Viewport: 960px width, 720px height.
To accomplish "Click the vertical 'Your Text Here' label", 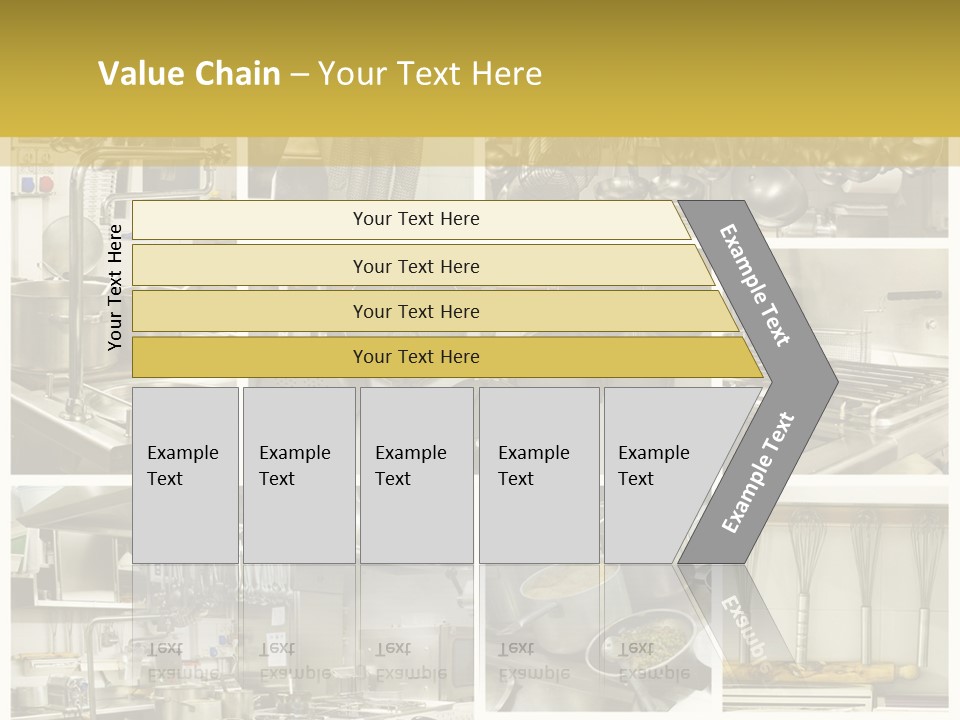I will [x=115, y=287].
